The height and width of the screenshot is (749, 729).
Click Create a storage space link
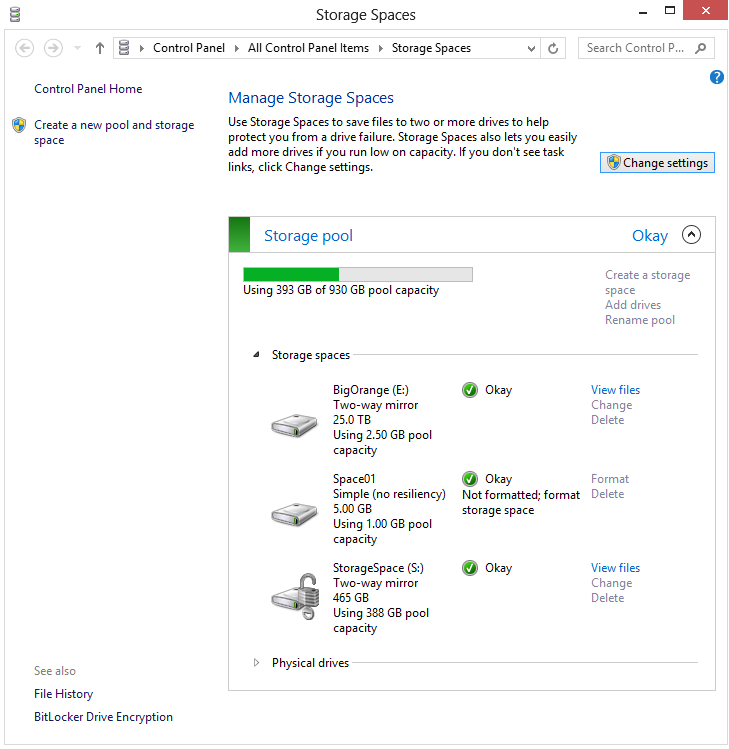(x=647, y=282)
